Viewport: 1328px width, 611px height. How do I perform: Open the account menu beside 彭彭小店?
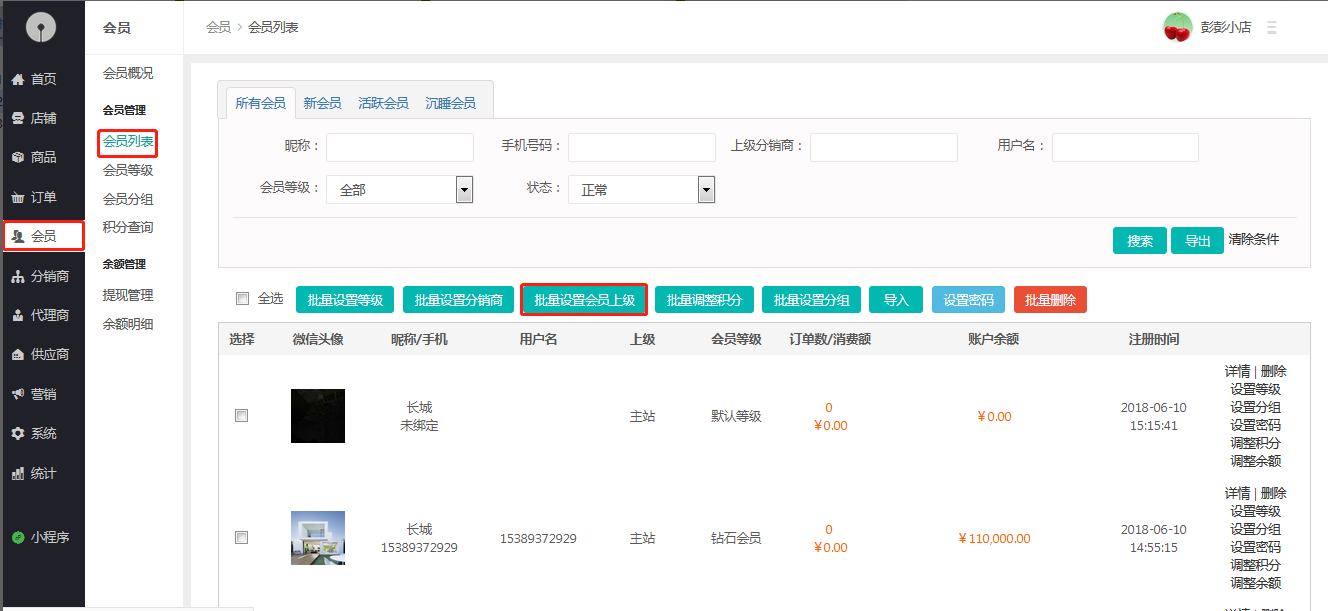click(x=1271, y=28)
